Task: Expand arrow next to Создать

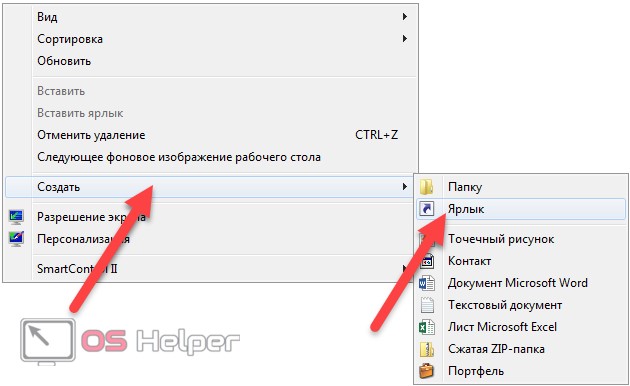Action: pos(405,187)
